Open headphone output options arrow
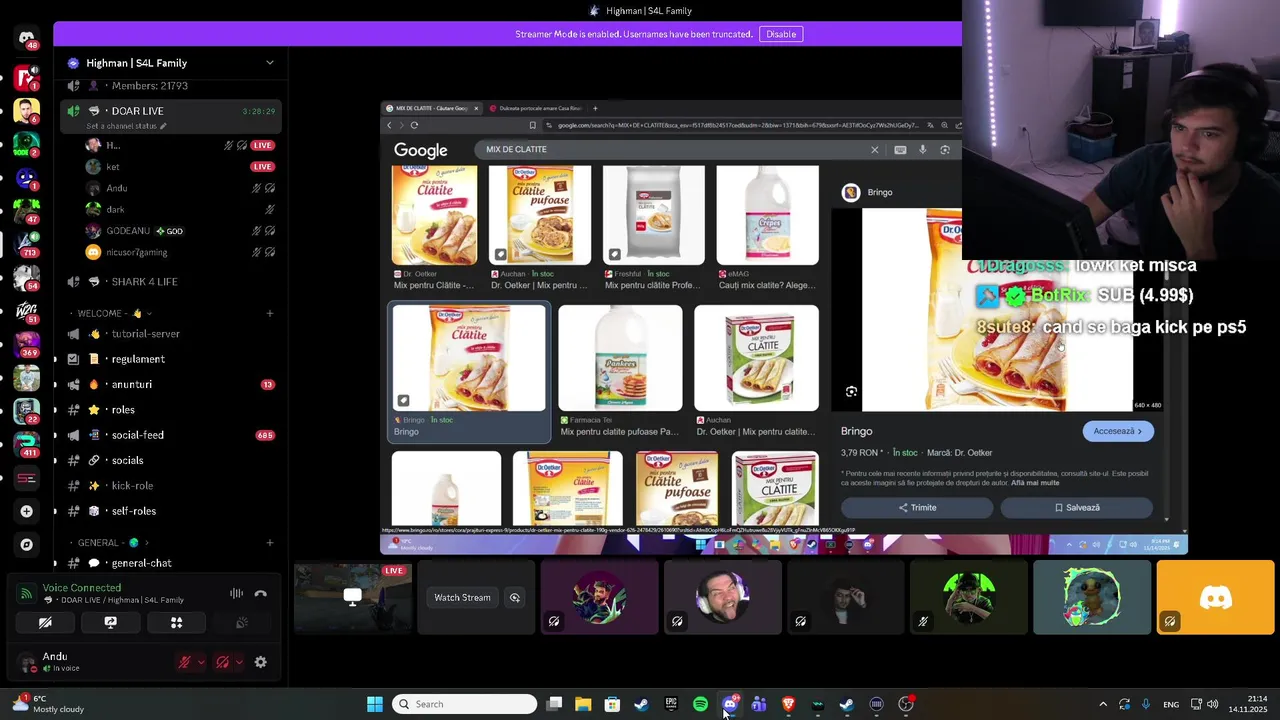Image resolution: width=1280 pixels, height=720 pixels. tap(239, 662)
